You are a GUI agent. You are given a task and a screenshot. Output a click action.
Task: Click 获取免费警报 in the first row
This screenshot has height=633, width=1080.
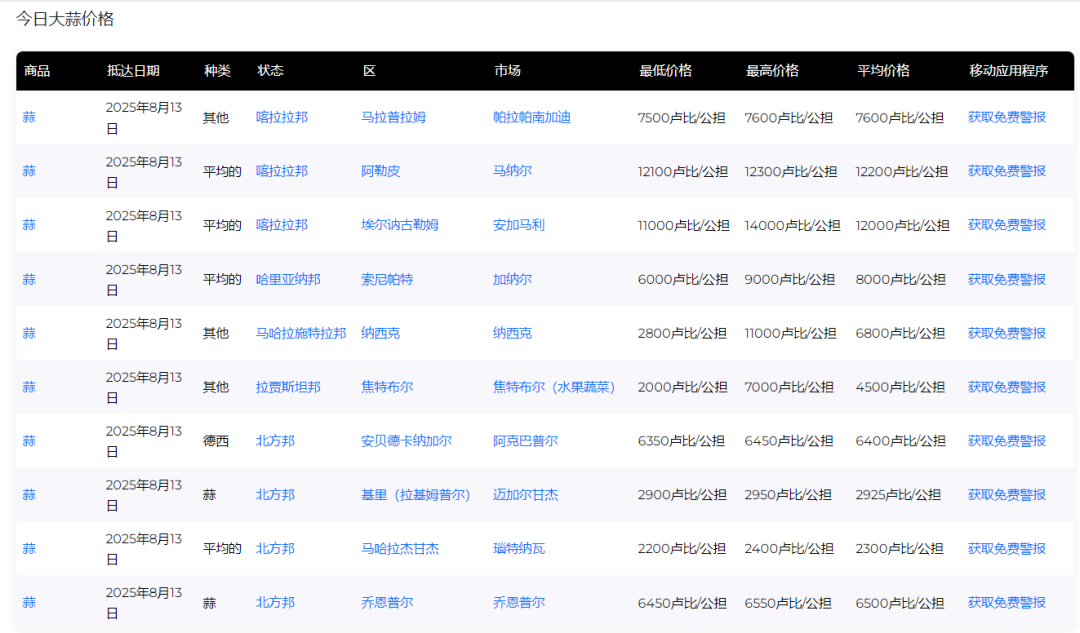[x=1005, y=117]
